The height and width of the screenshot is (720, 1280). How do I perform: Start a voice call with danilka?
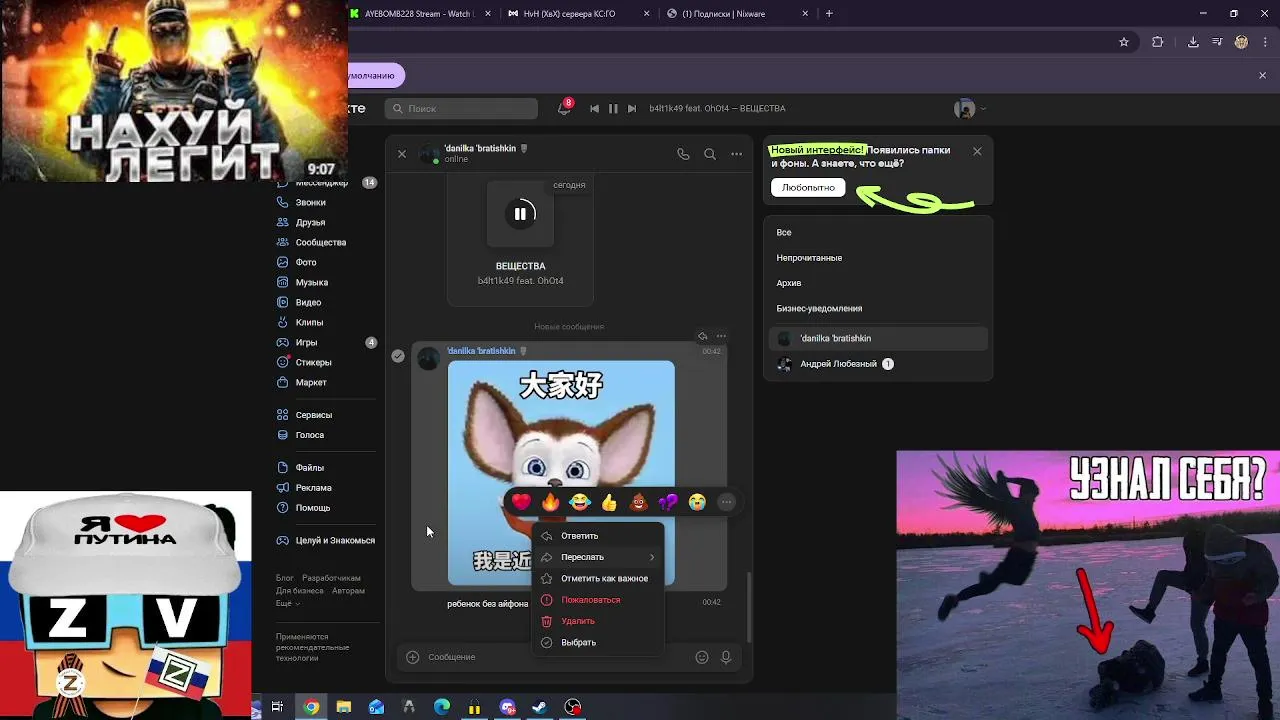683,154
